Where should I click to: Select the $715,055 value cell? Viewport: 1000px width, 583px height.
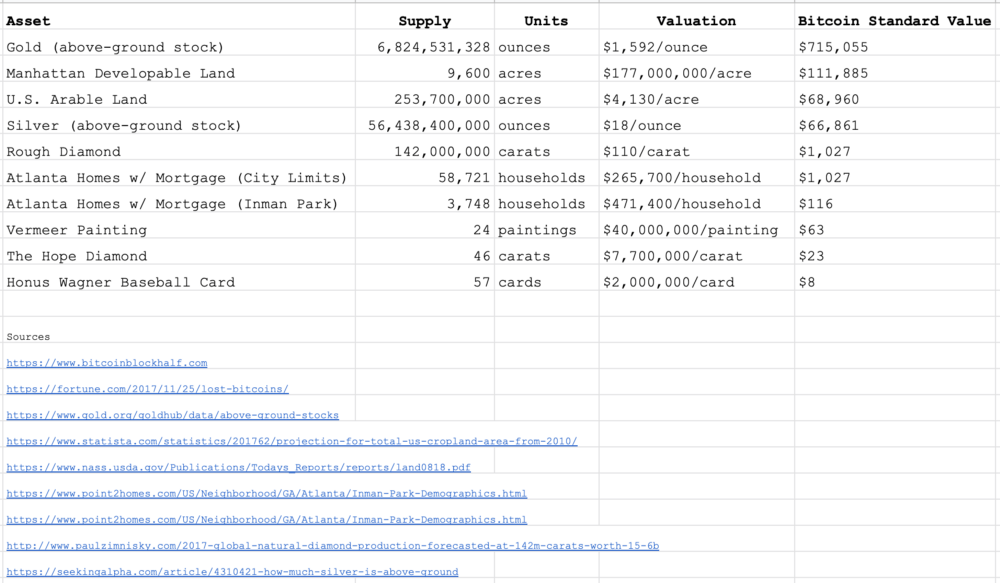[x=895, y=47]
